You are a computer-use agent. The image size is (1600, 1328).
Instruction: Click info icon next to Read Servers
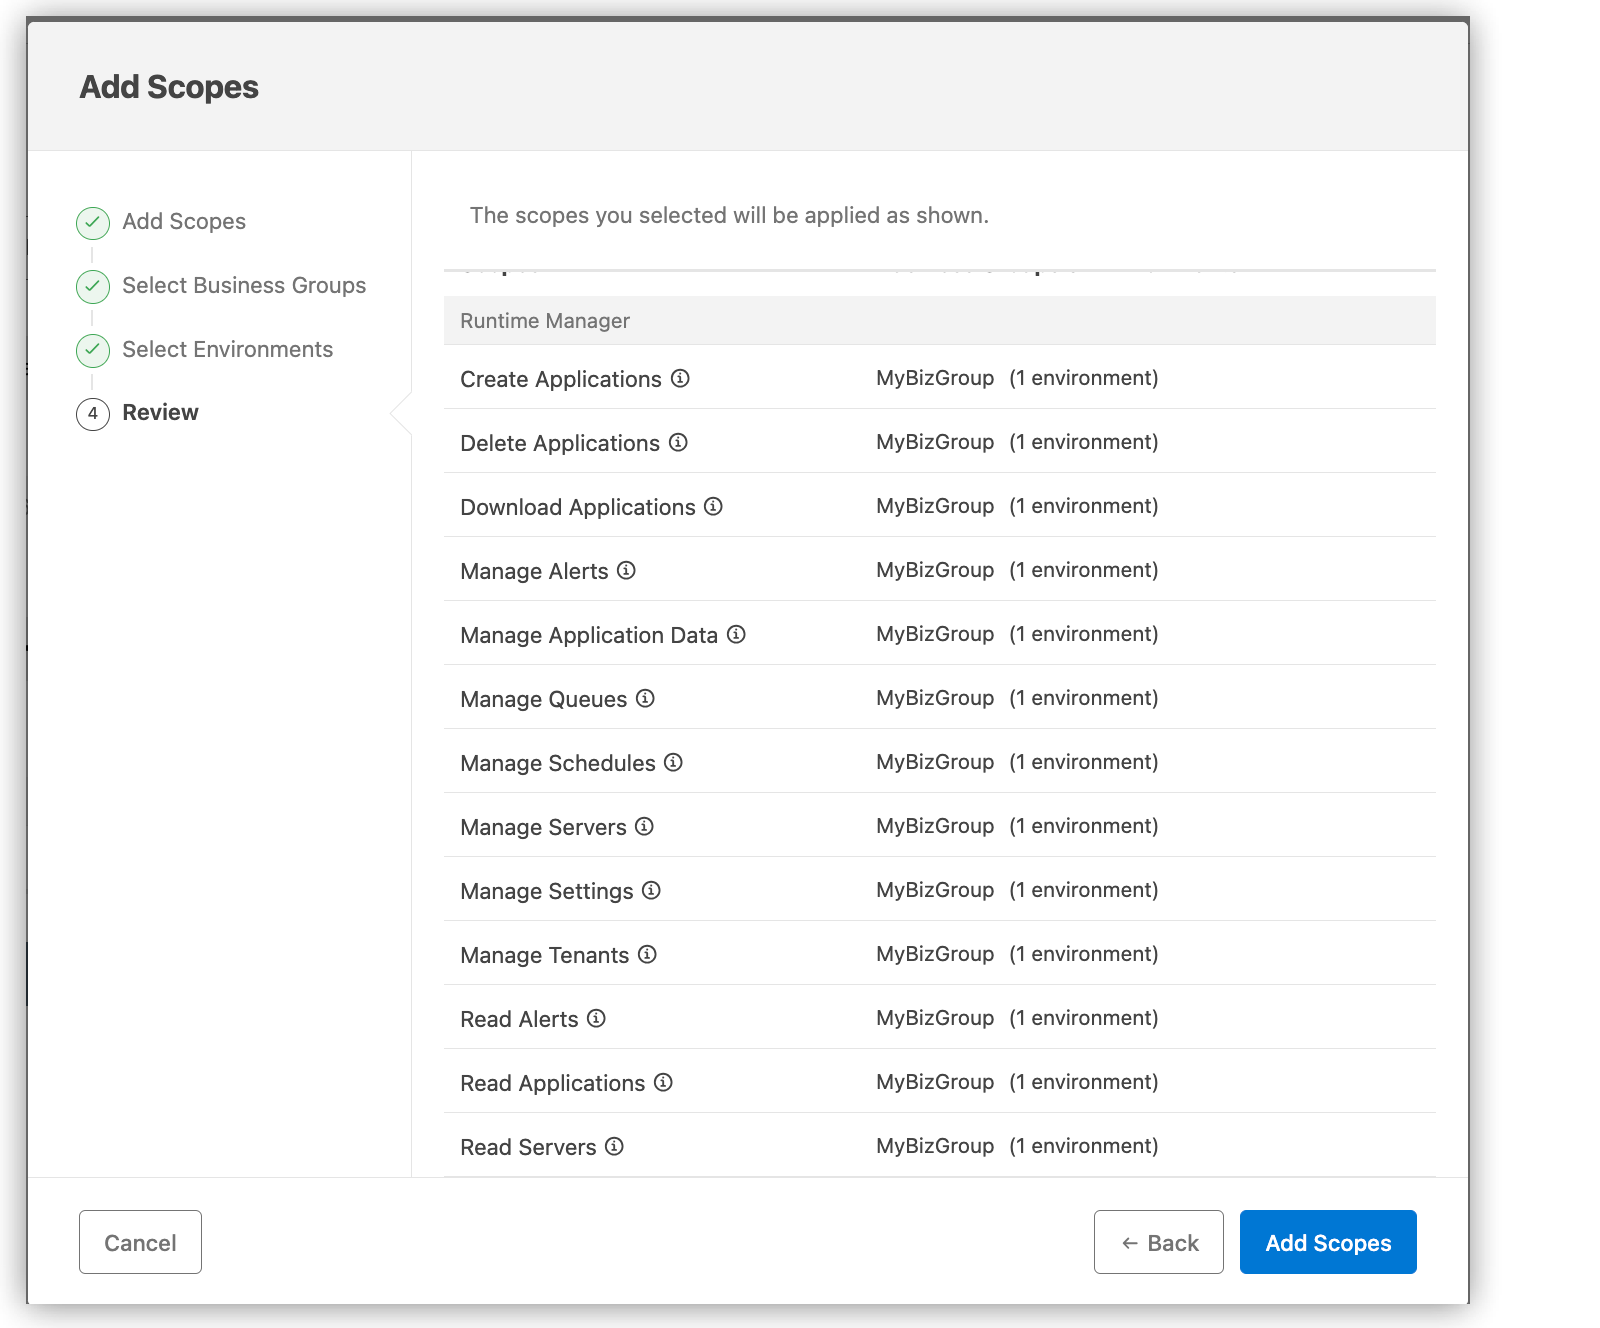[x=614, y=1146]
